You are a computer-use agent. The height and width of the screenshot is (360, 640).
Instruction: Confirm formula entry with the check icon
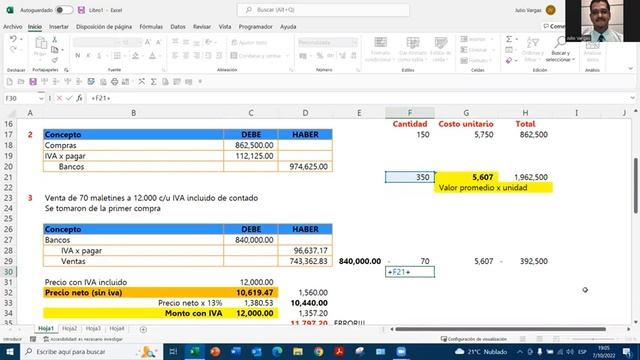click(x=69, y=98)
